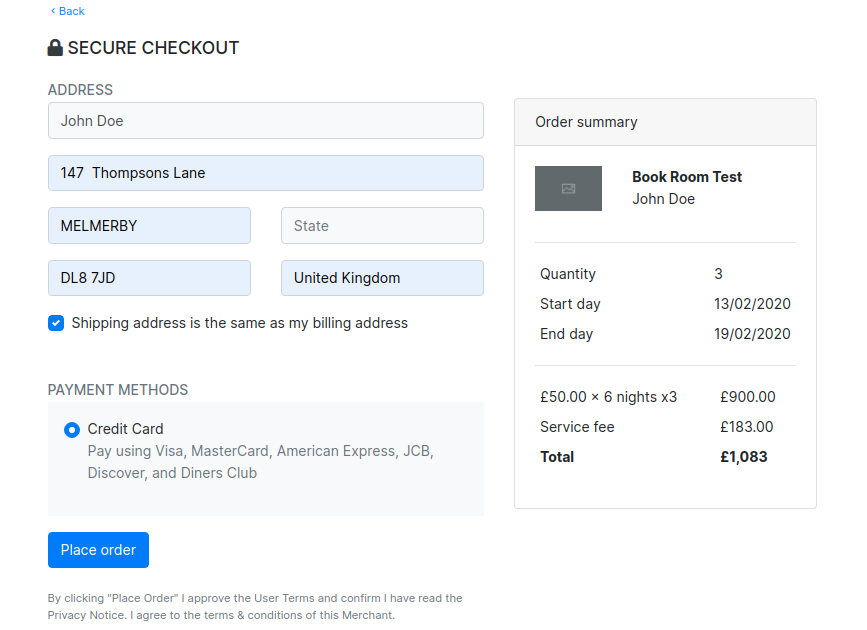867x630 pixels.
Task: Click the End day date 19/02/2020
Action: 752,334
